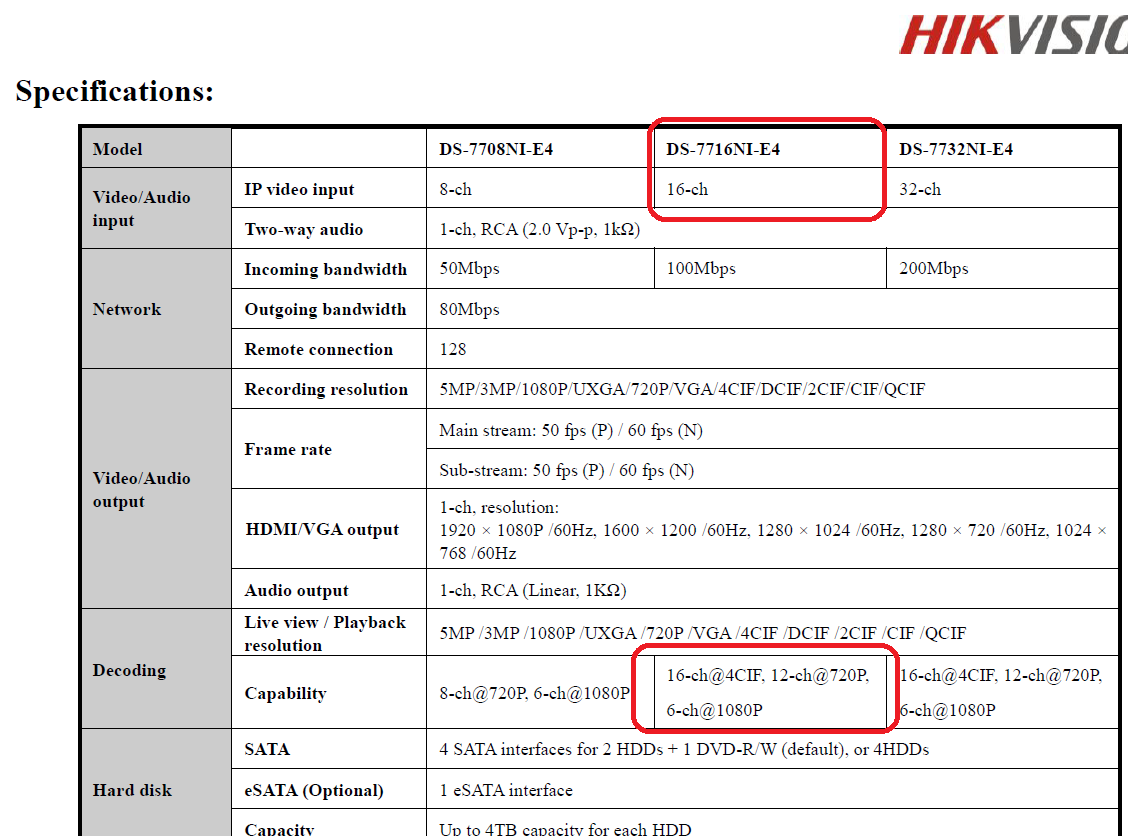Select the '50Mbps' incoming bandwidth value

(469, 268)
